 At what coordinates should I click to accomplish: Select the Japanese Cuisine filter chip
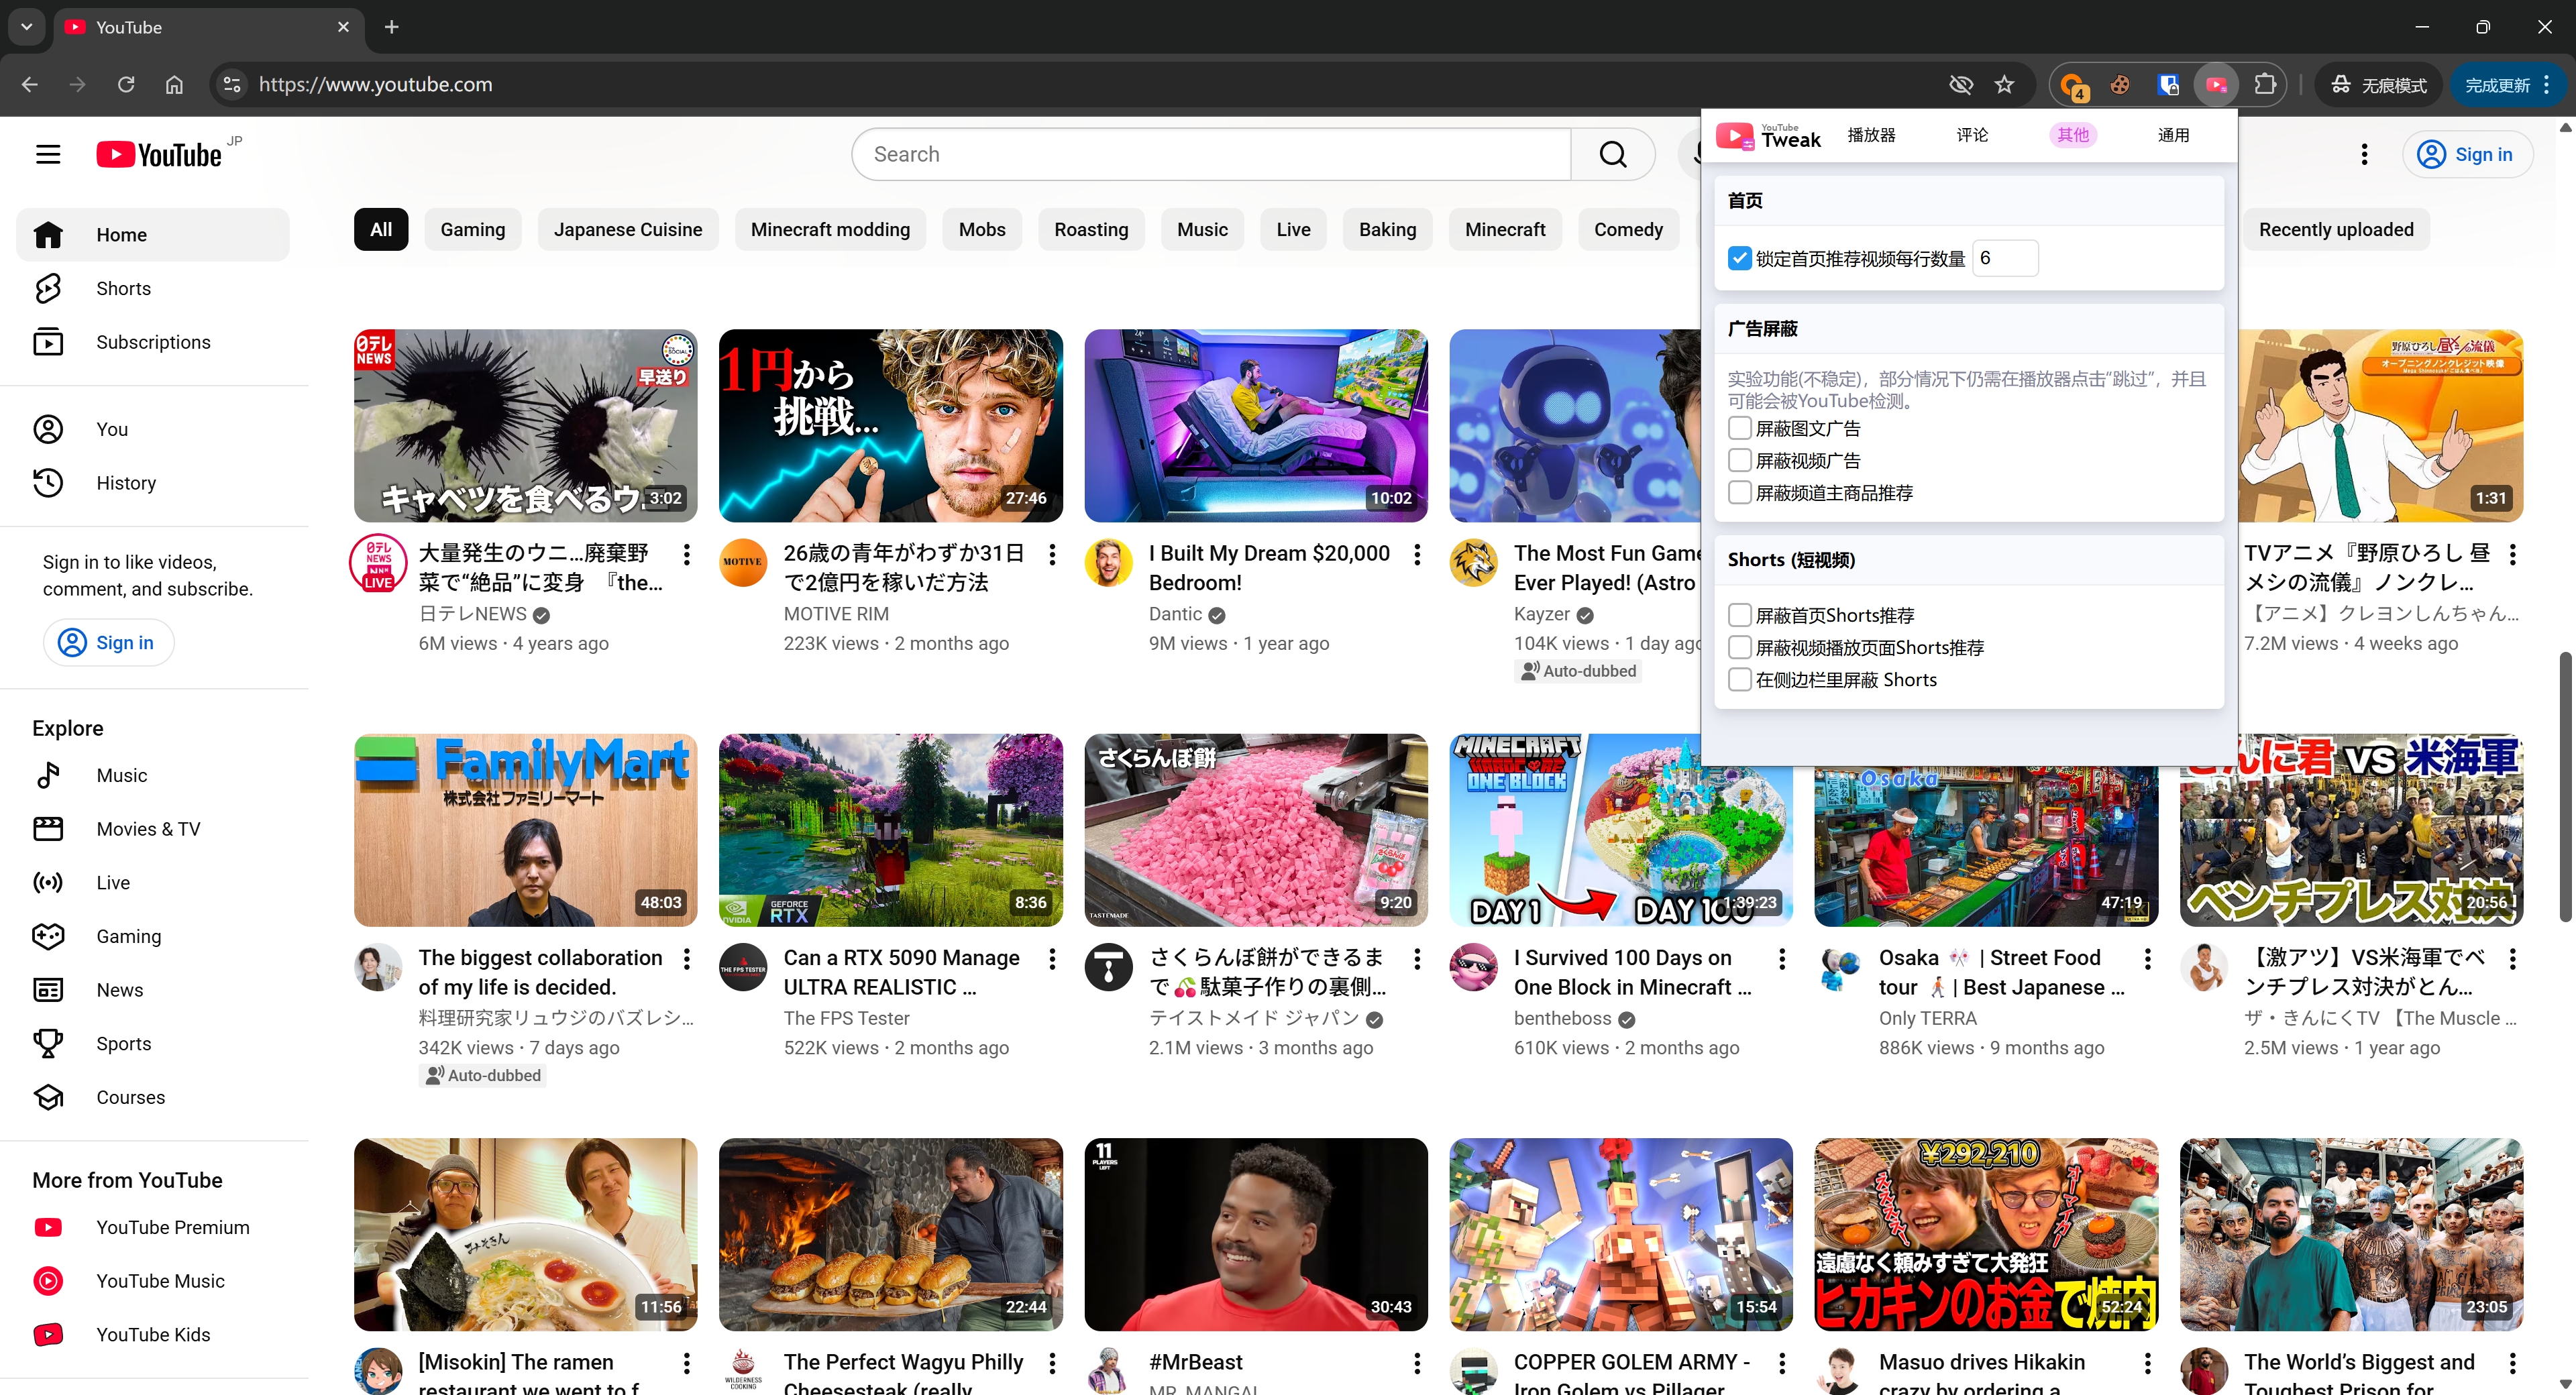point(628,230)
